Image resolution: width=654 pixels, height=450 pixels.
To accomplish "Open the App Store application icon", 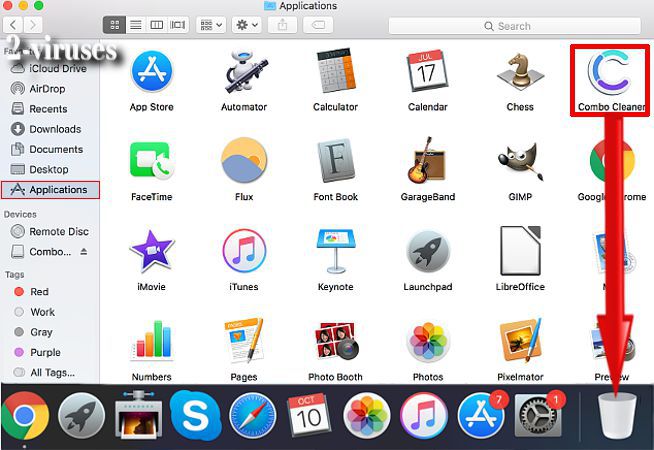I will pos(151,72).
